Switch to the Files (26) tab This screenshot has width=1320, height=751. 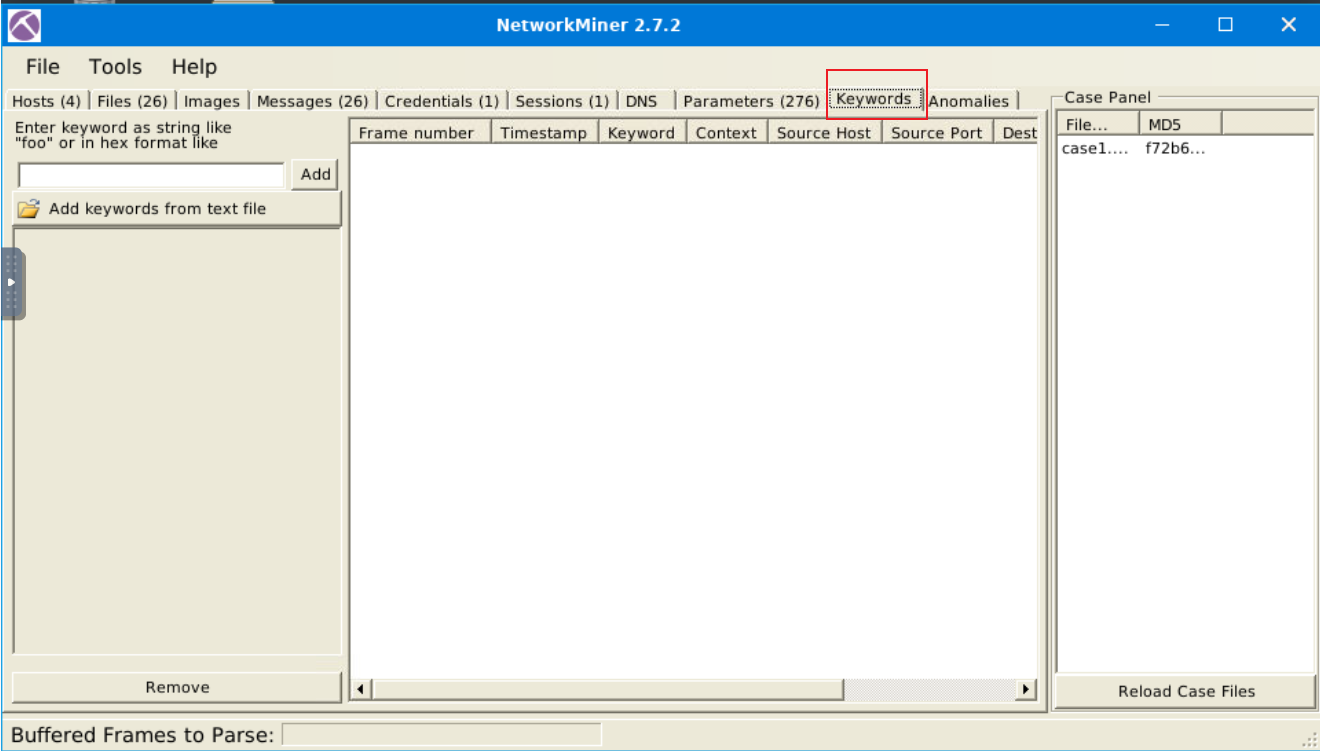point(132,101)
